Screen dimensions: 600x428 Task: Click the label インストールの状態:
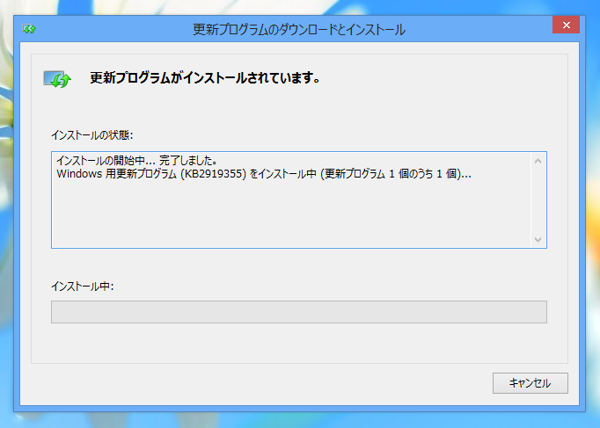coord(92,135)
